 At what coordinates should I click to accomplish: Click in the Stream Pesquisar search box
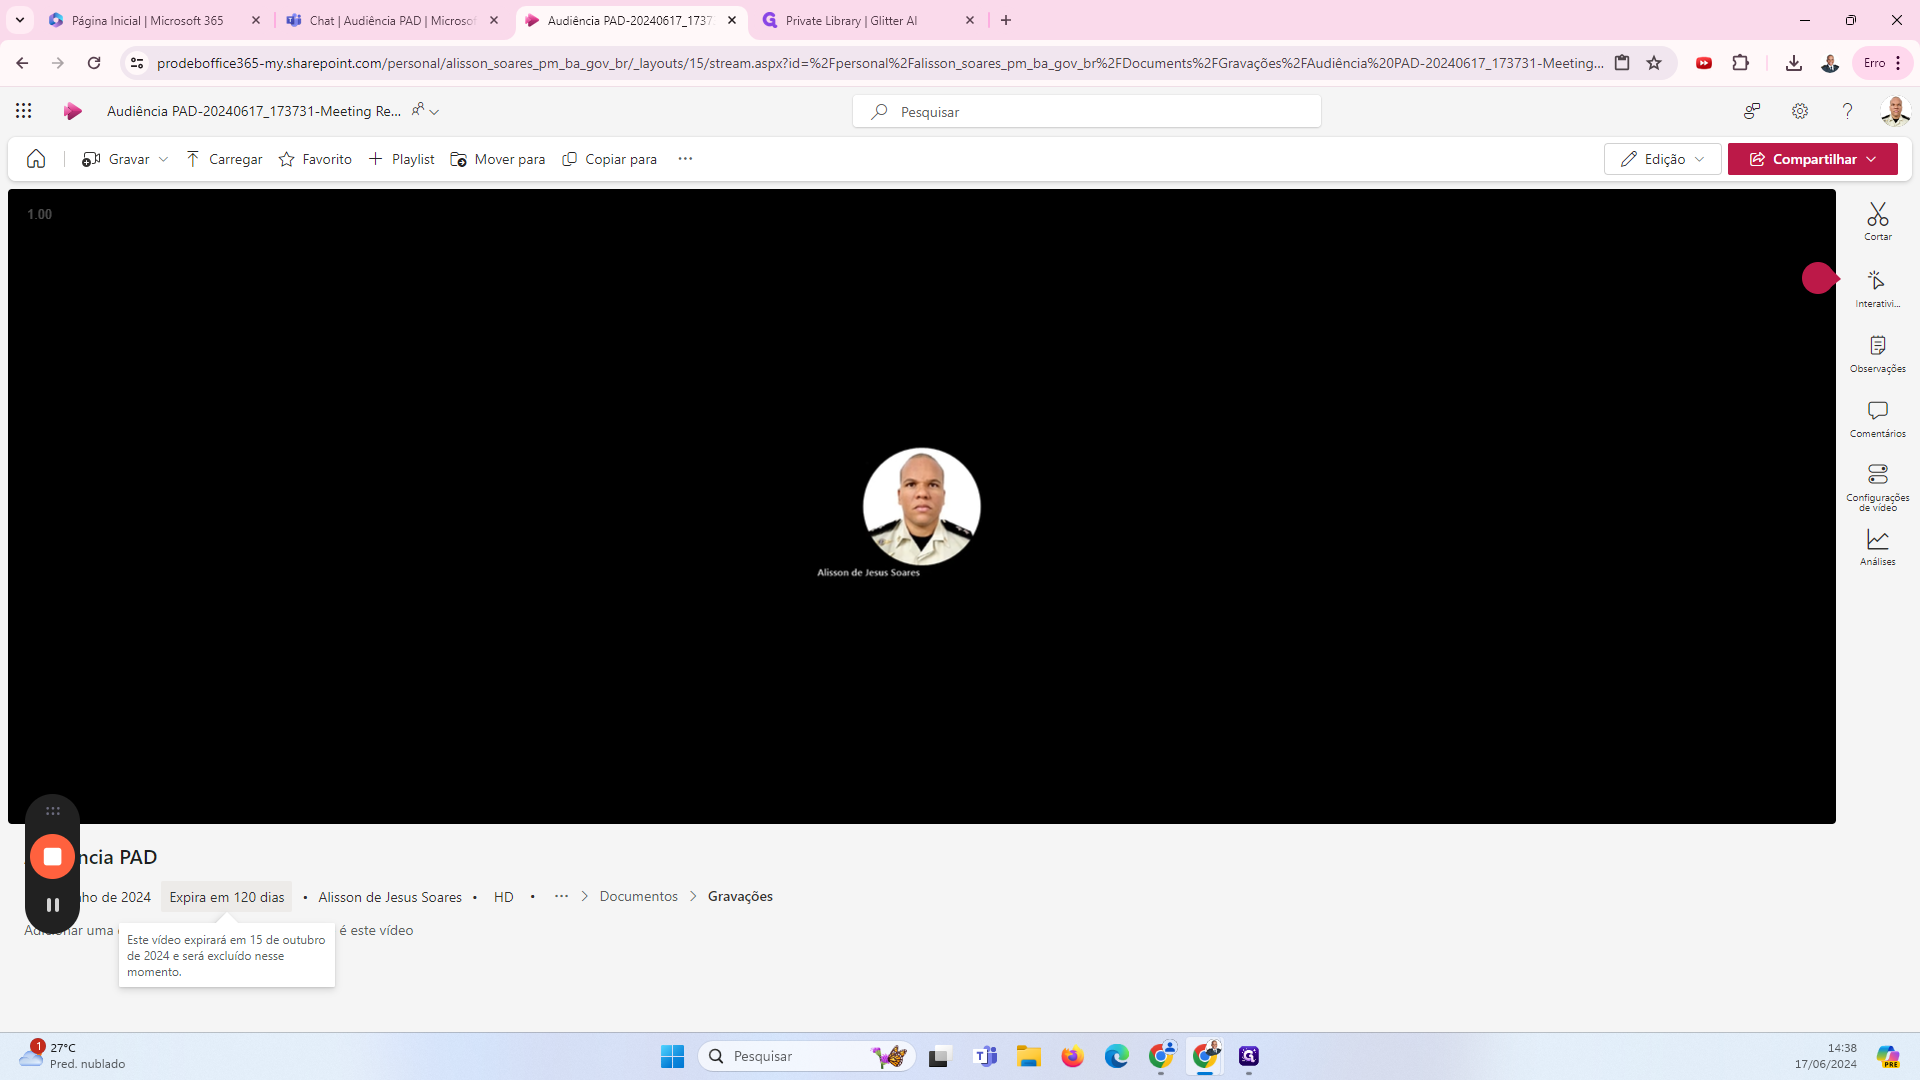pyautogui.click(x=1087, y=111)
